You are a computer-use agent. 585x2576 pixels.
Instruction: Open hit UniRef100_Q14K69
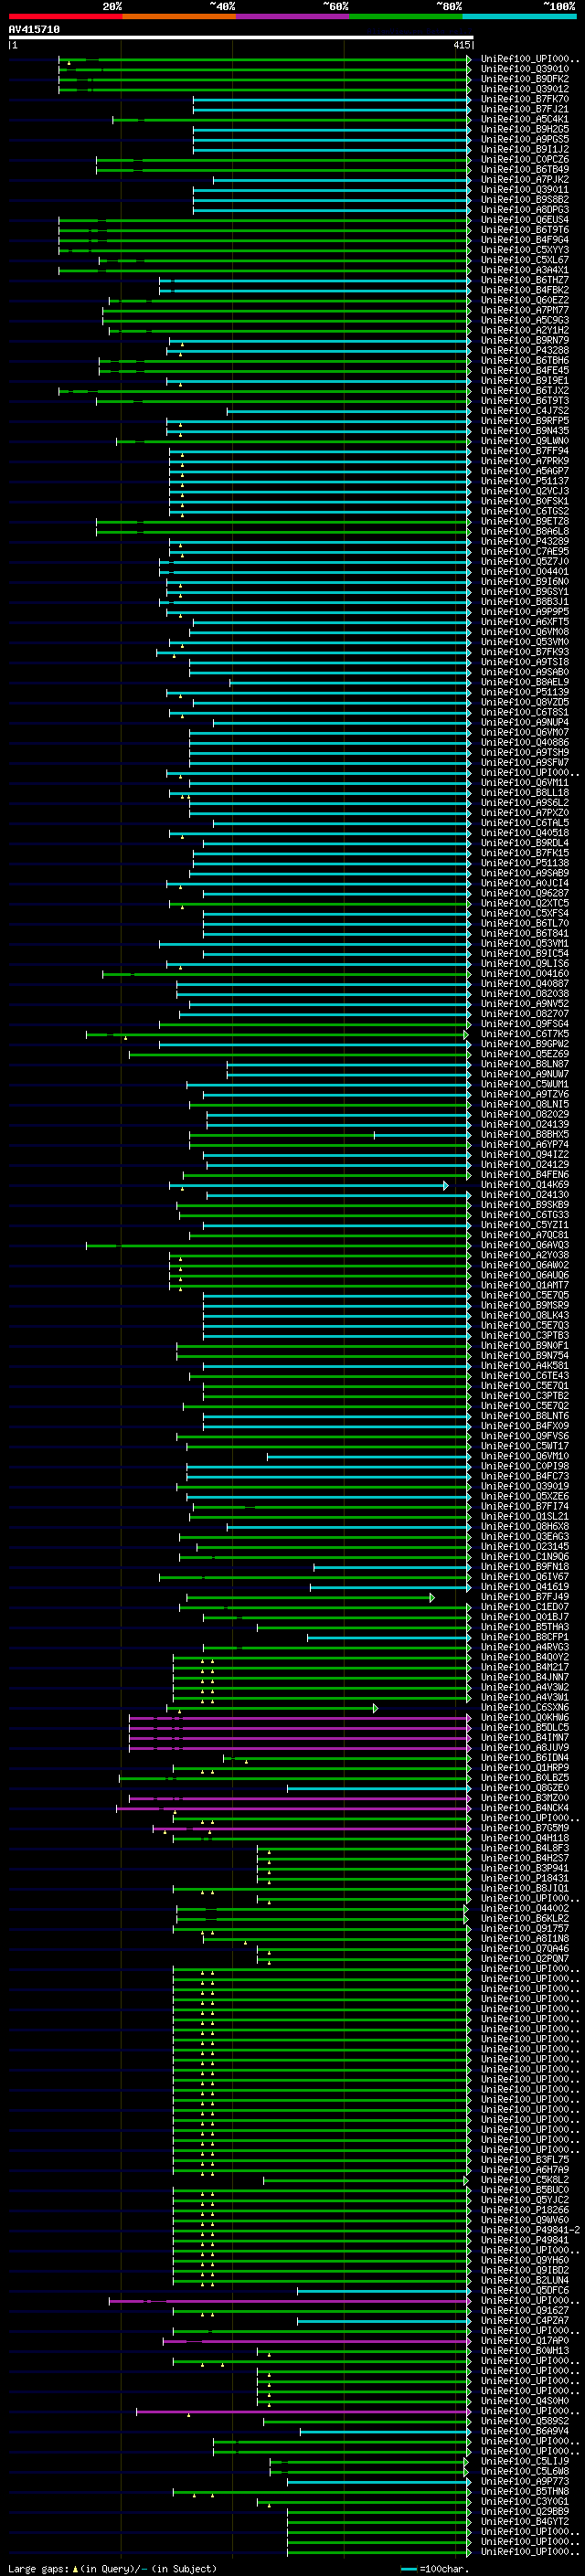(525, 1185)
